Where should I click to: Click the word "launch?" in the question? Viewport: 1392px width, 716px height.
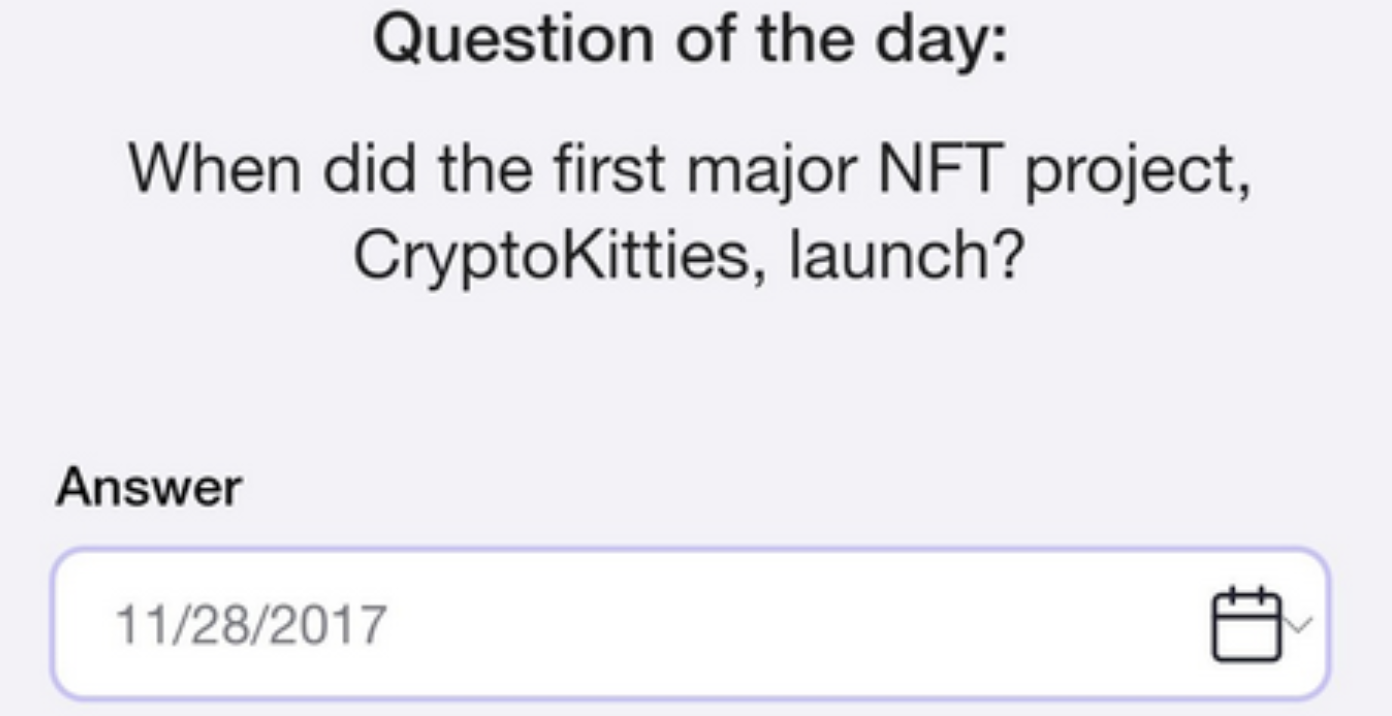907,257
